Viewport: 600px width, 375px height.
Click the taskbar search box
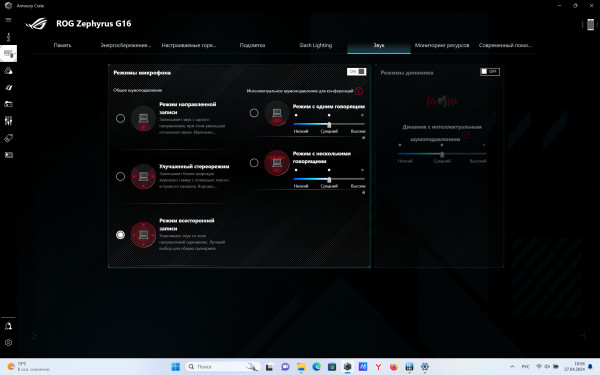[223, 367]
